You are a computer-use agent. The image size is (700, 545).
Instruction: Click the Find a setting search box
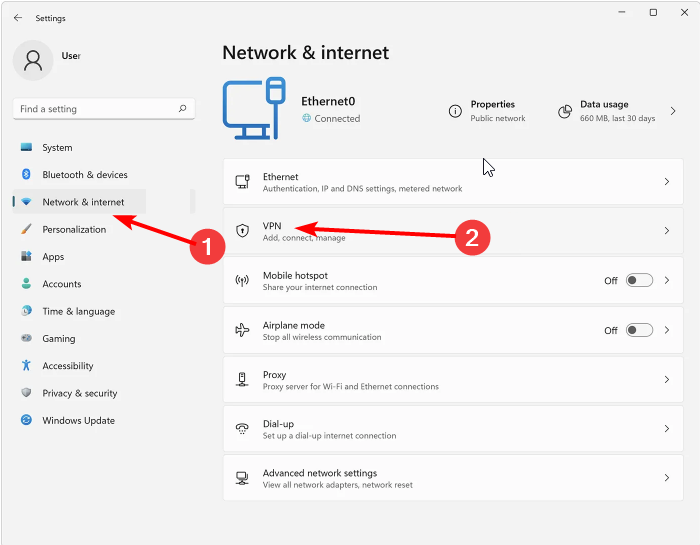(104, 108)
